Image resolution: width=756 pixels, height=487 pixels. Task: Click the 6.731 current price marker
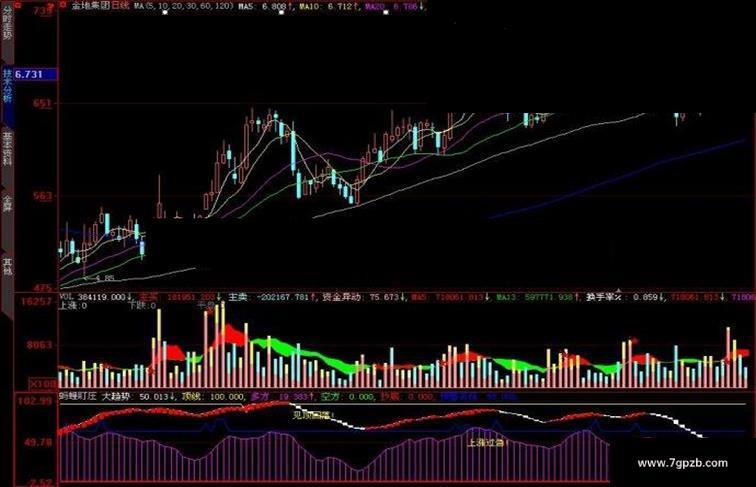coord(36,74)
